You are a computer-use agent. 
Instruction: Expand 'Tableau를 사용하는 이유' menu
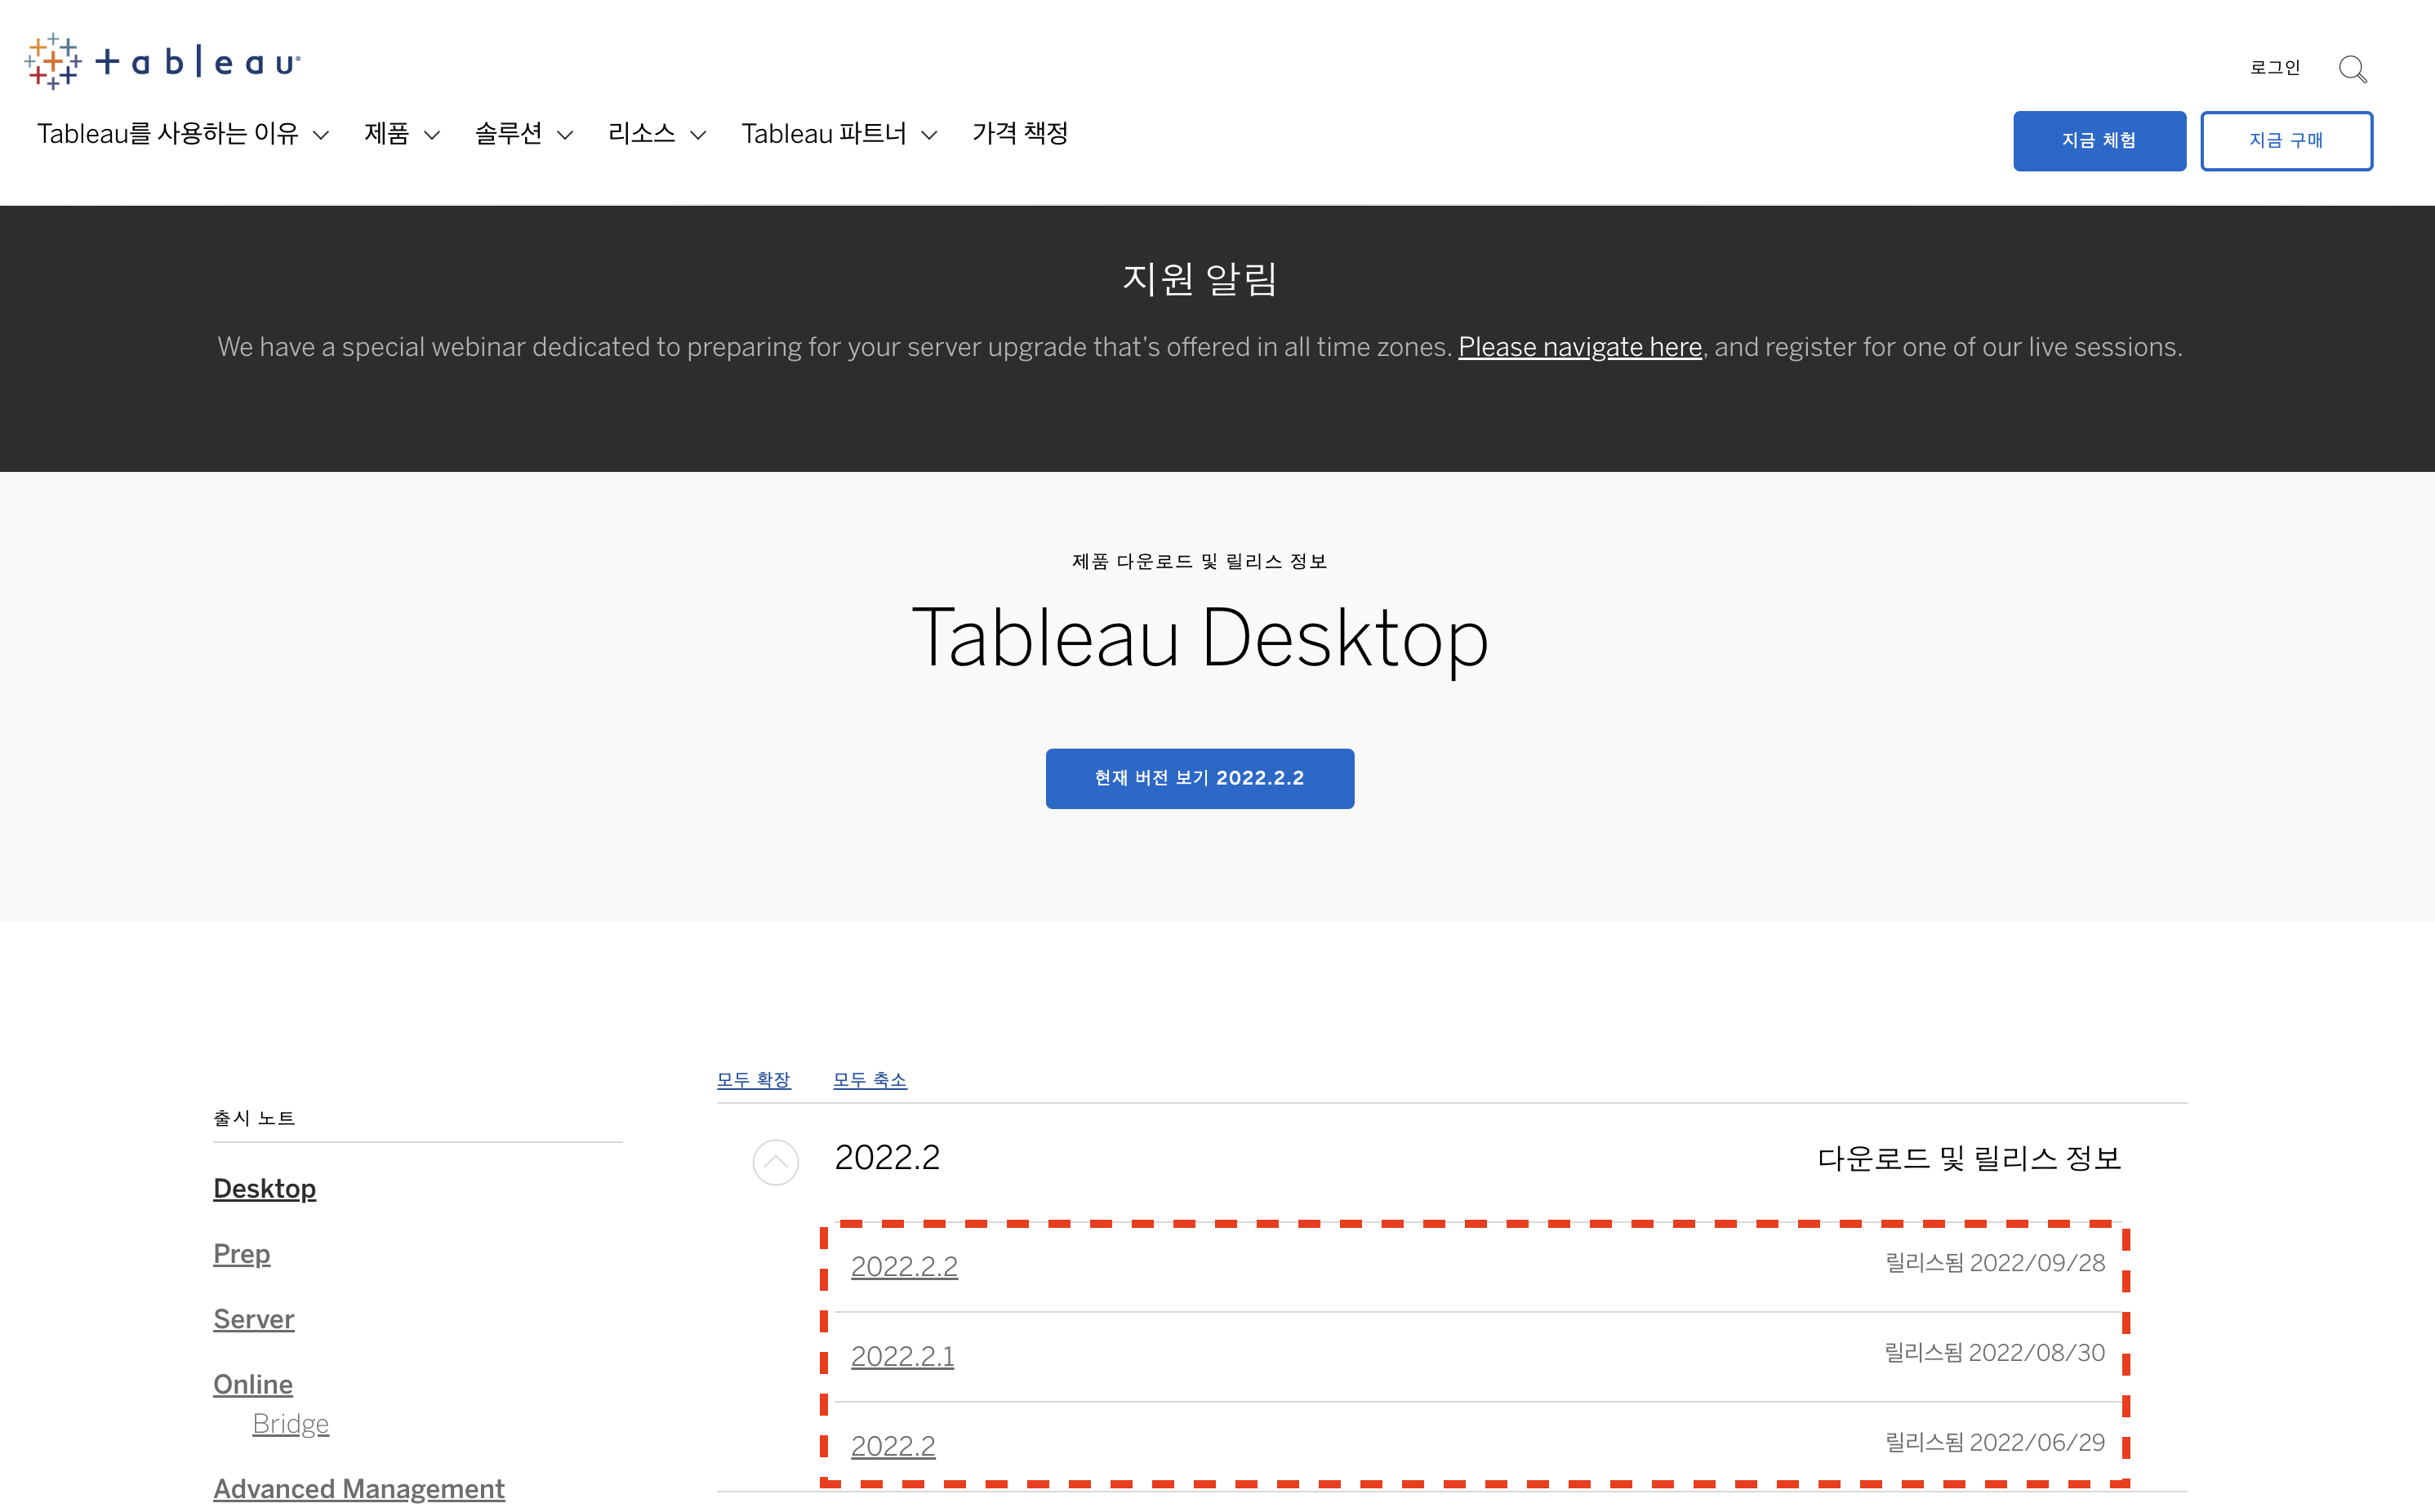point(182,134)
